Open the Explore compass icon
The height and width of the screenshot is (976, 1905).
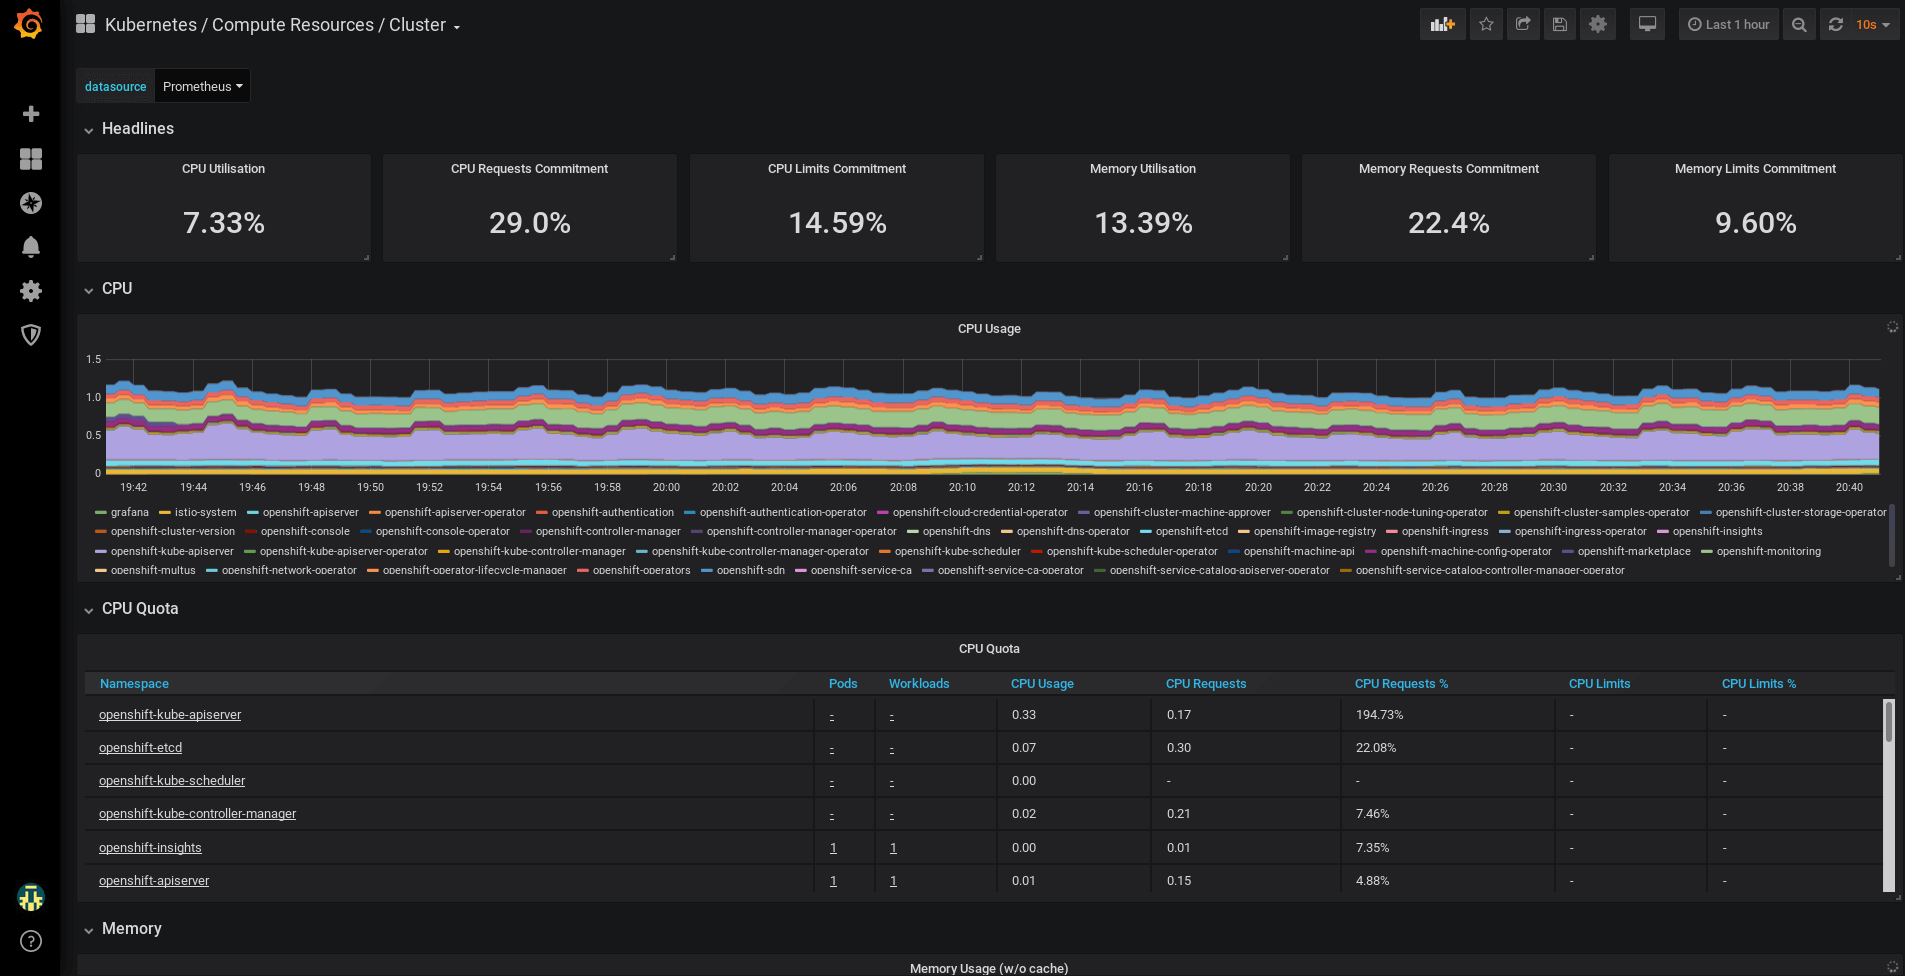tap(31, 203)
